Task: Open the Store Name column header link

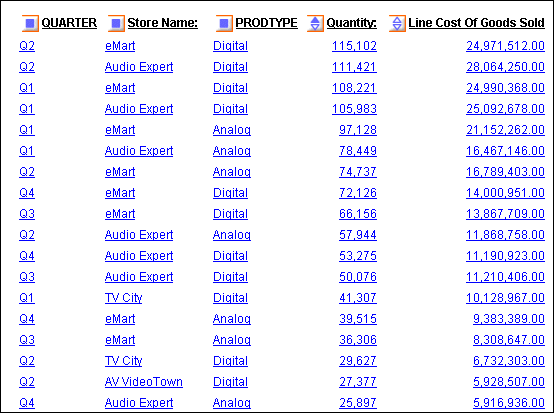Action: pos(163,23)
